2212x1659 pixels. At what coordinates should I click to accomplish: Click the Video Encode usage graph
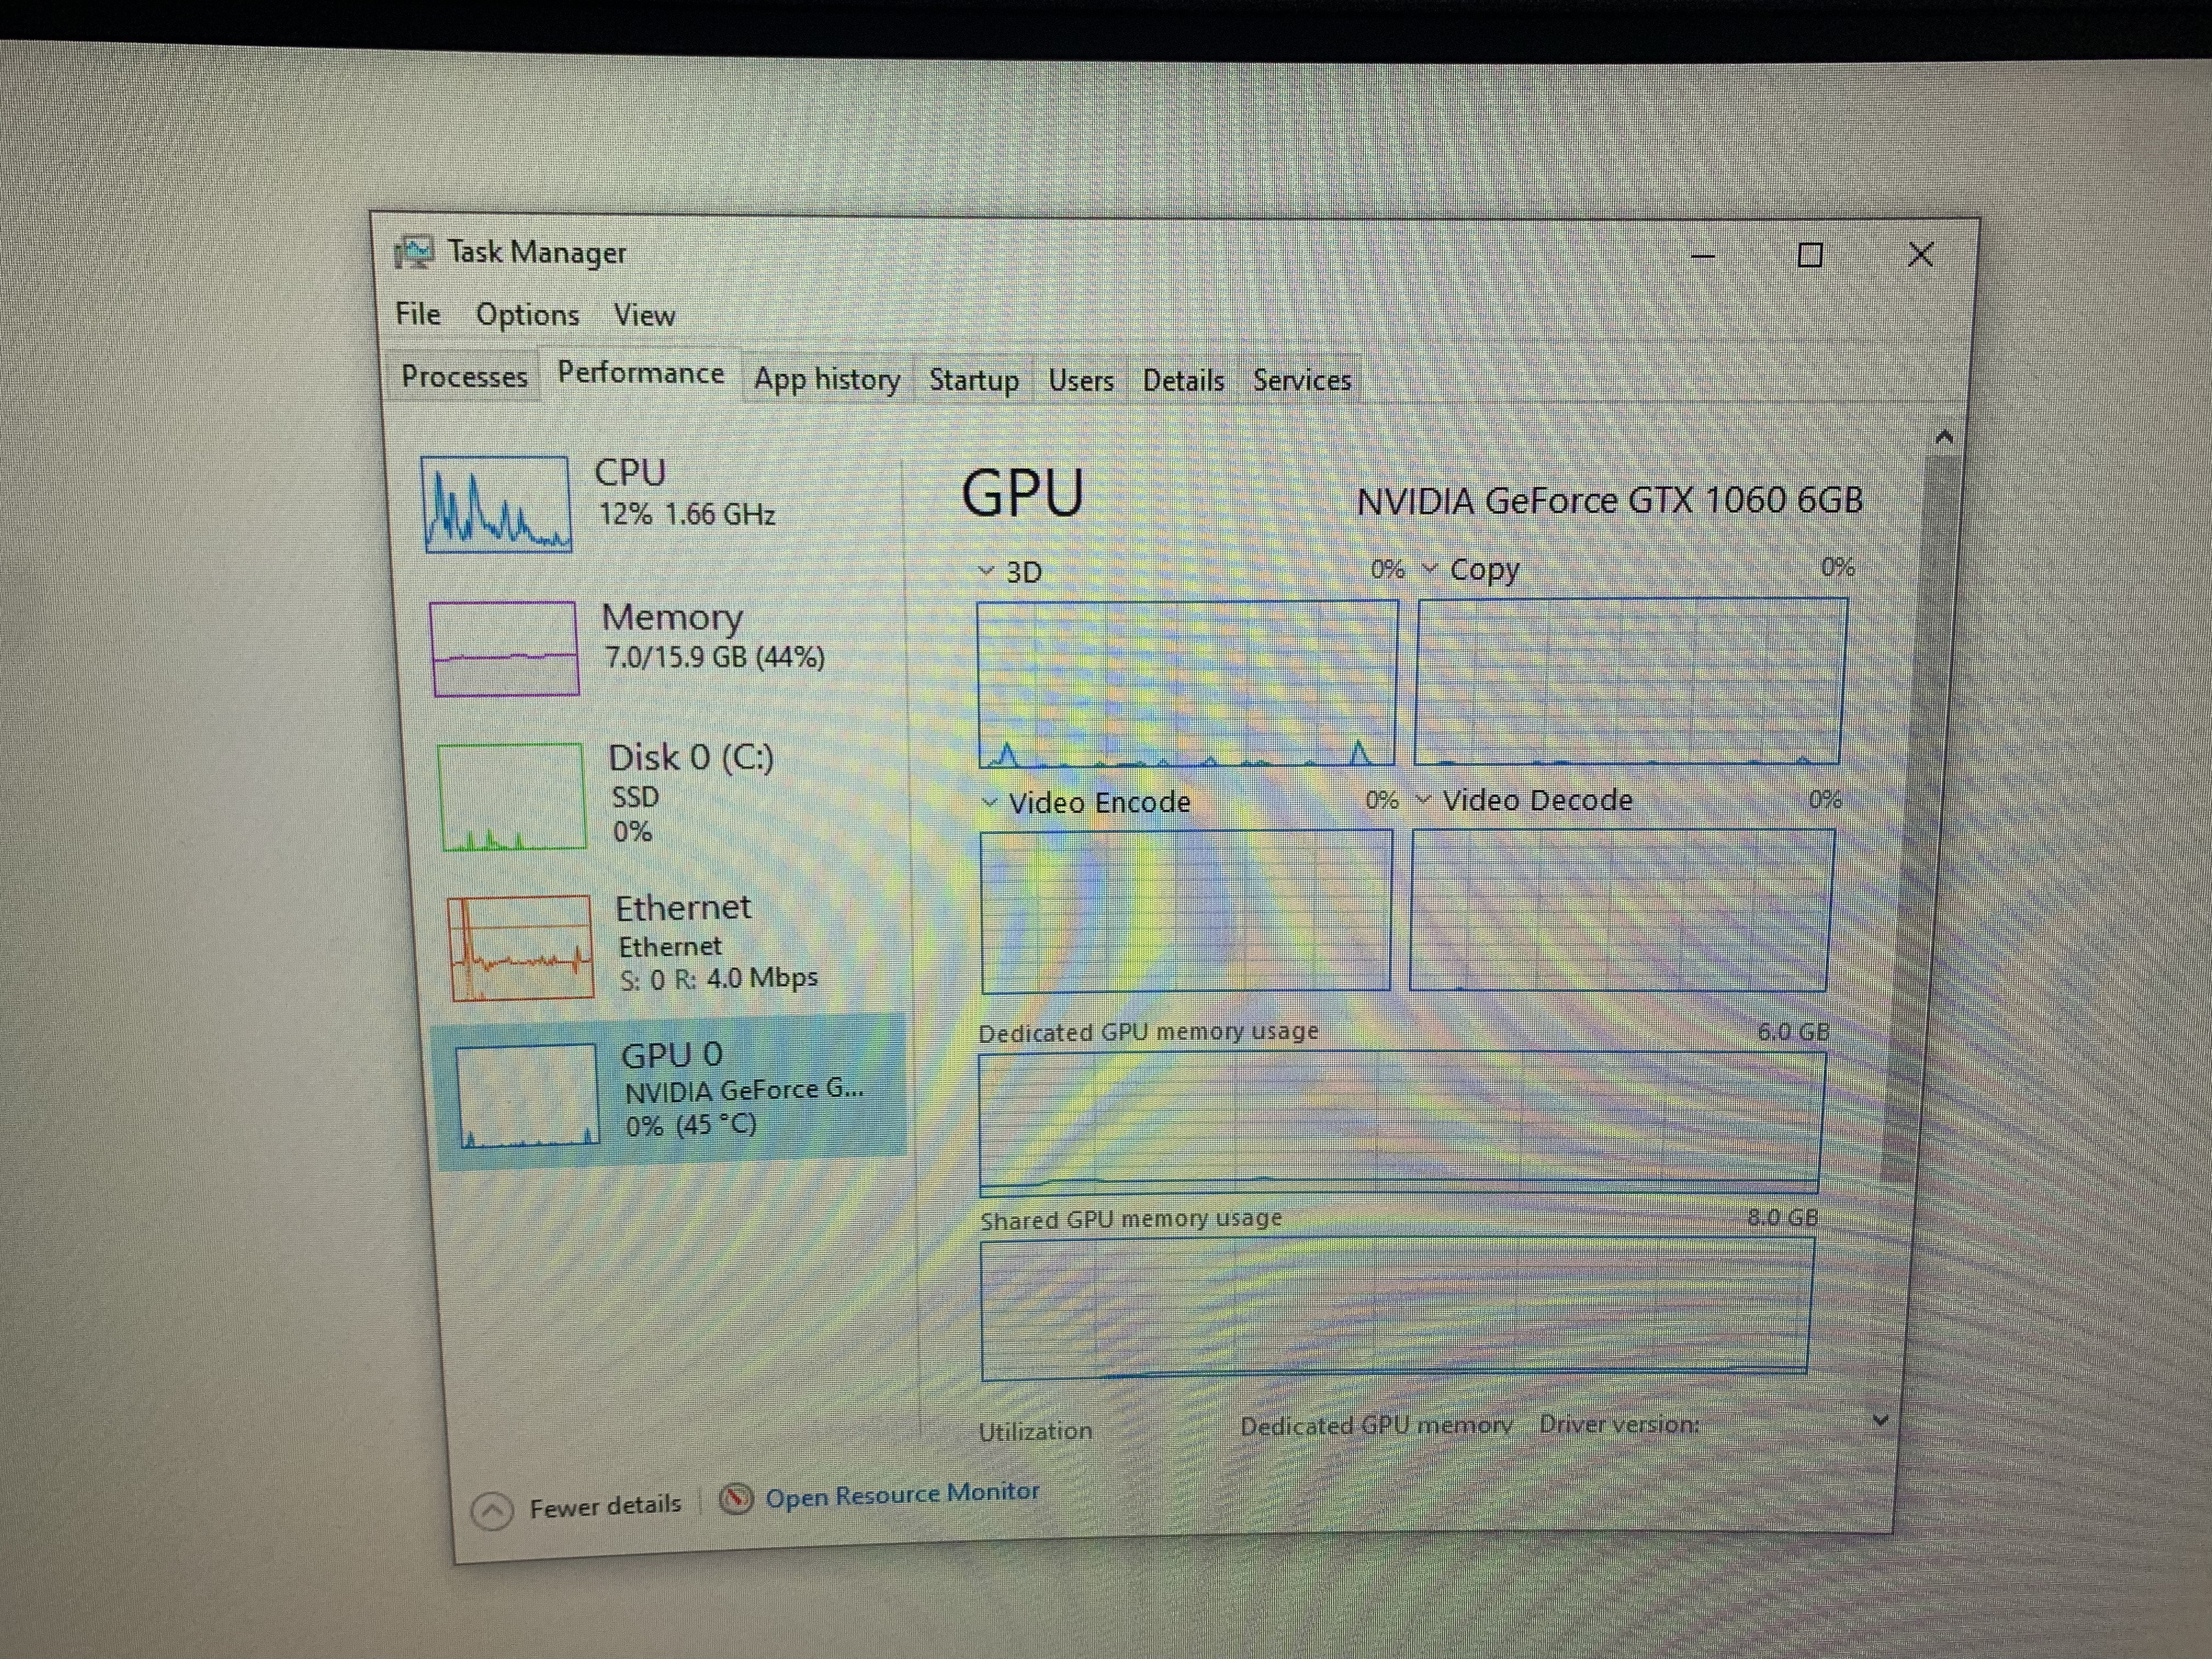[x=1186, y=911]
